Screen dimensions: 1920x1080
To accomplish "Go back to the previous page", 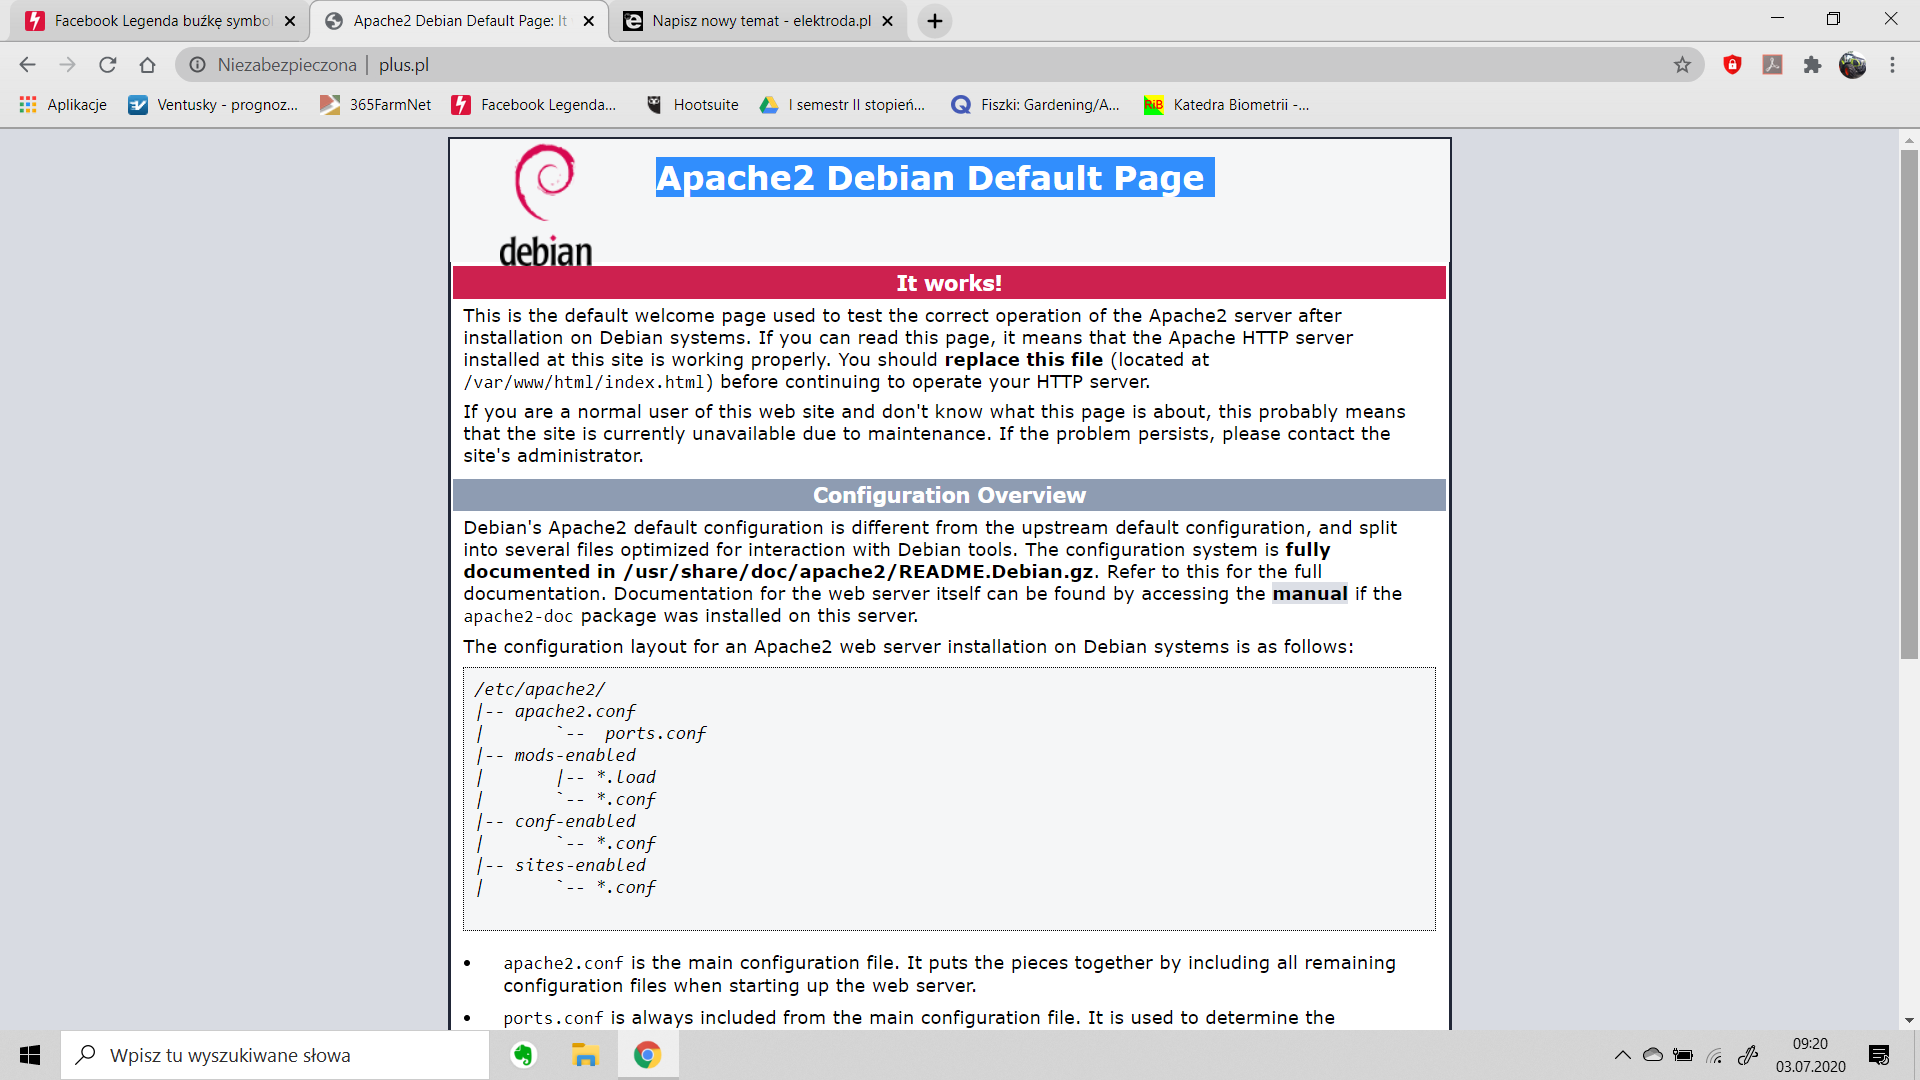I will 27,65.
